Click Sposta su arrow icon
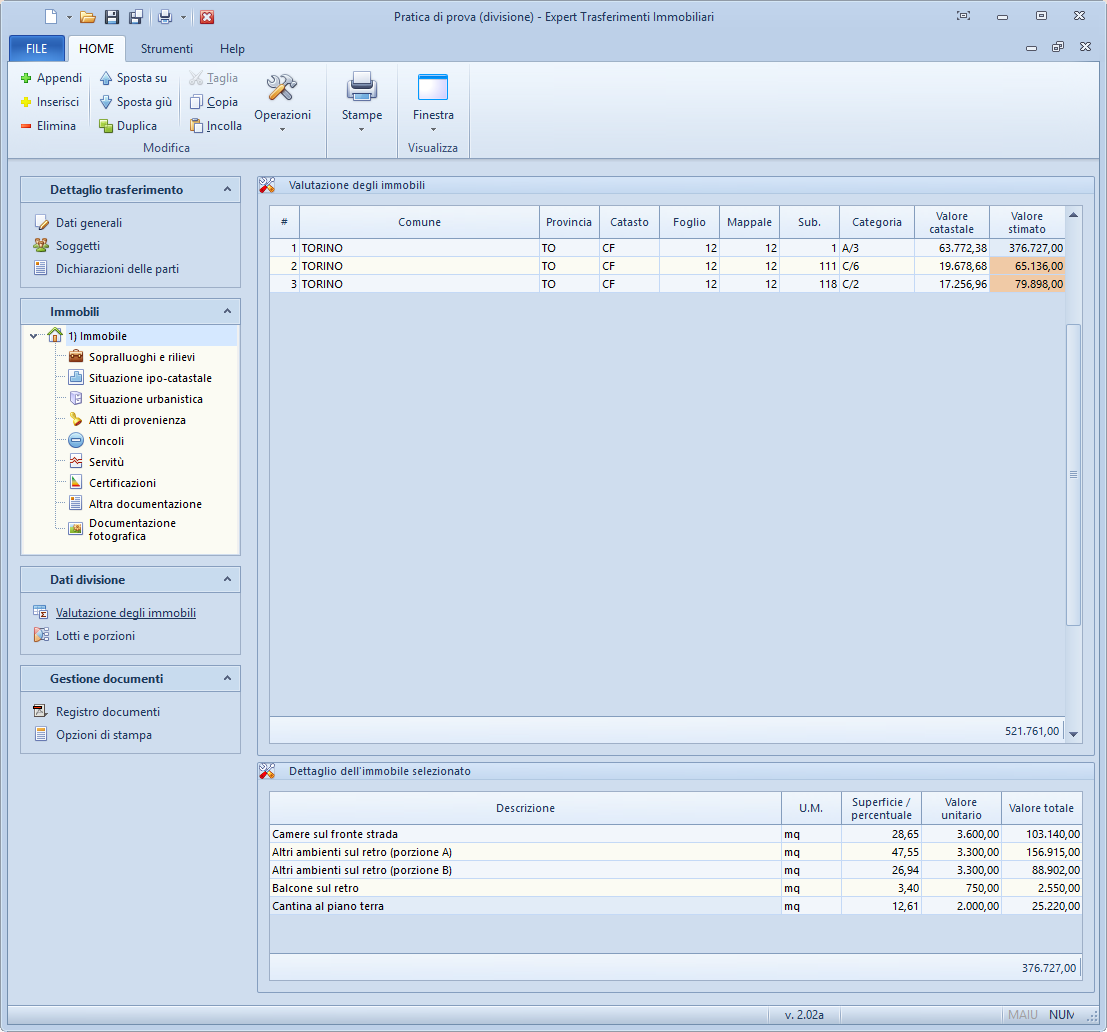Image resolution: width=1107 pixels, height=1032 pixels. pos(106,78)
